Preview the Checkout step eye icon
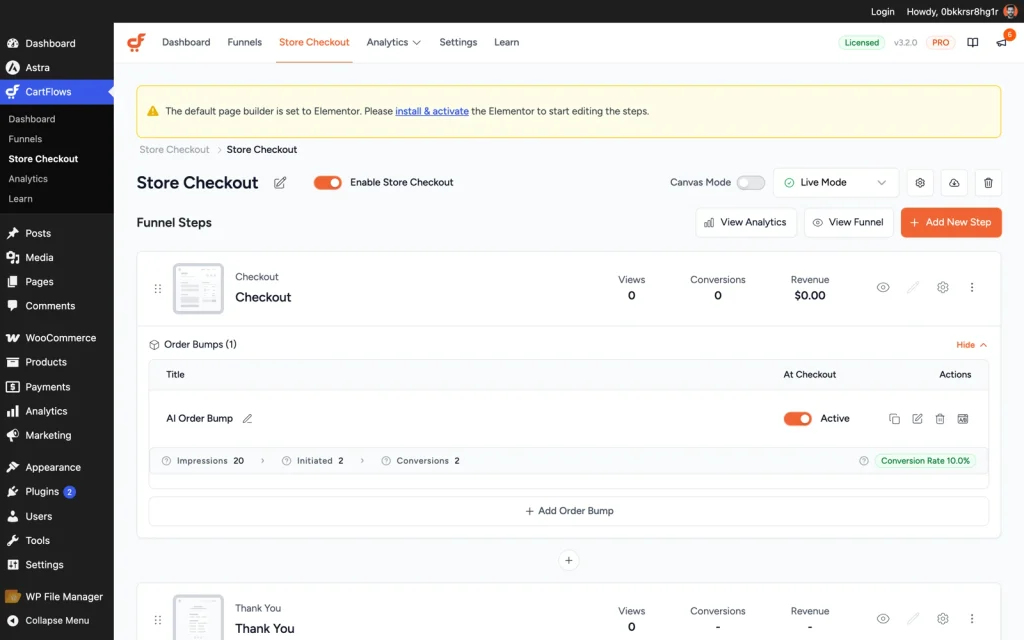The height and width of the screenshot is (640, 1024). (883, 287)
